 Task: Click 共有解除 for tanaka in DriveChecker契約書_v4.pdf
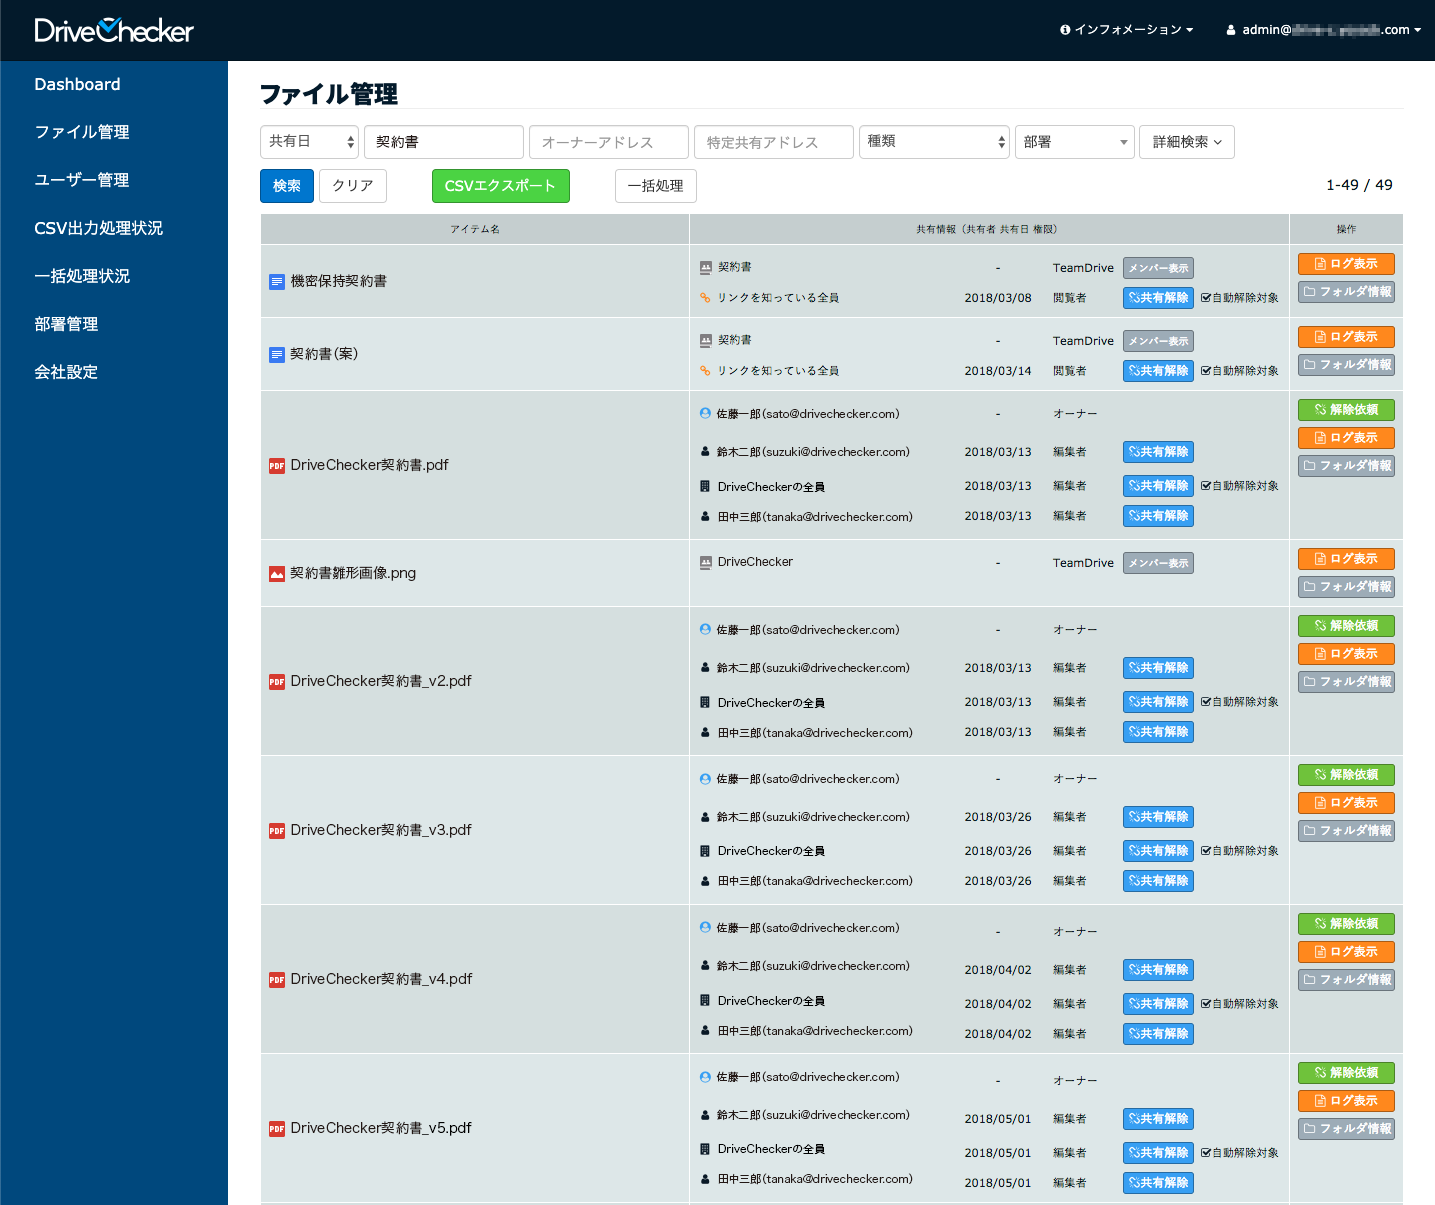point(1158,1034)
